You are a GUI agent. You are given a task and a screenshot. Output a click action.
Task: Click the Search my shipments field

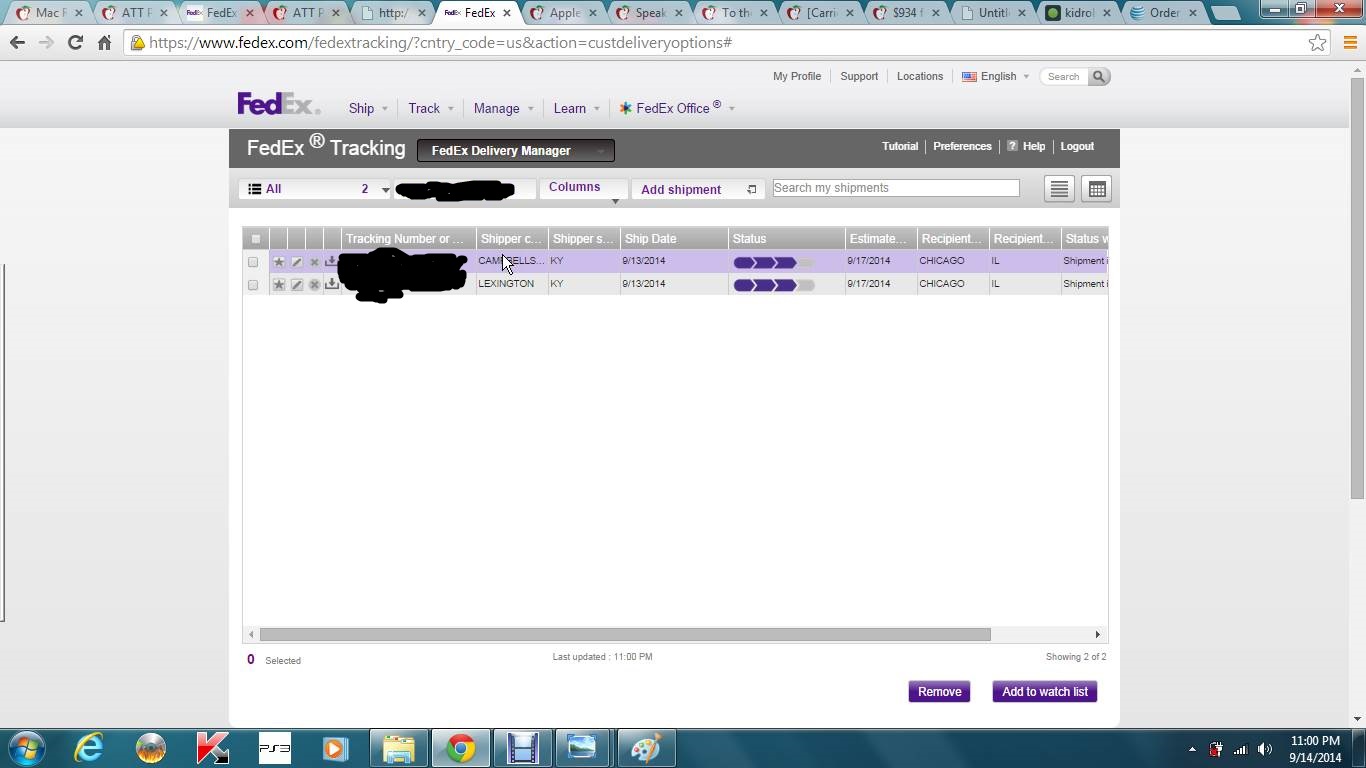[896, 188]
